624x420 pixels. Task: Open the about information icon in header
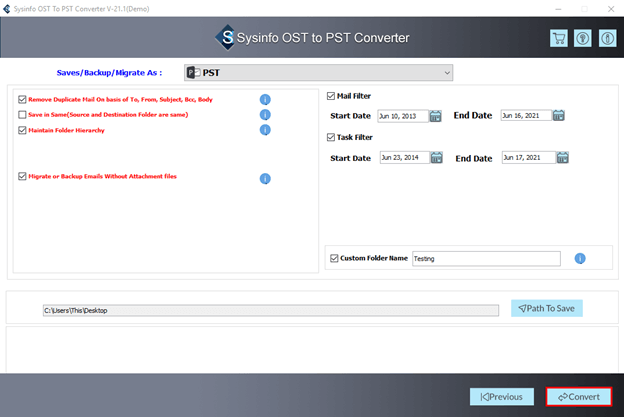coord(607,38)
